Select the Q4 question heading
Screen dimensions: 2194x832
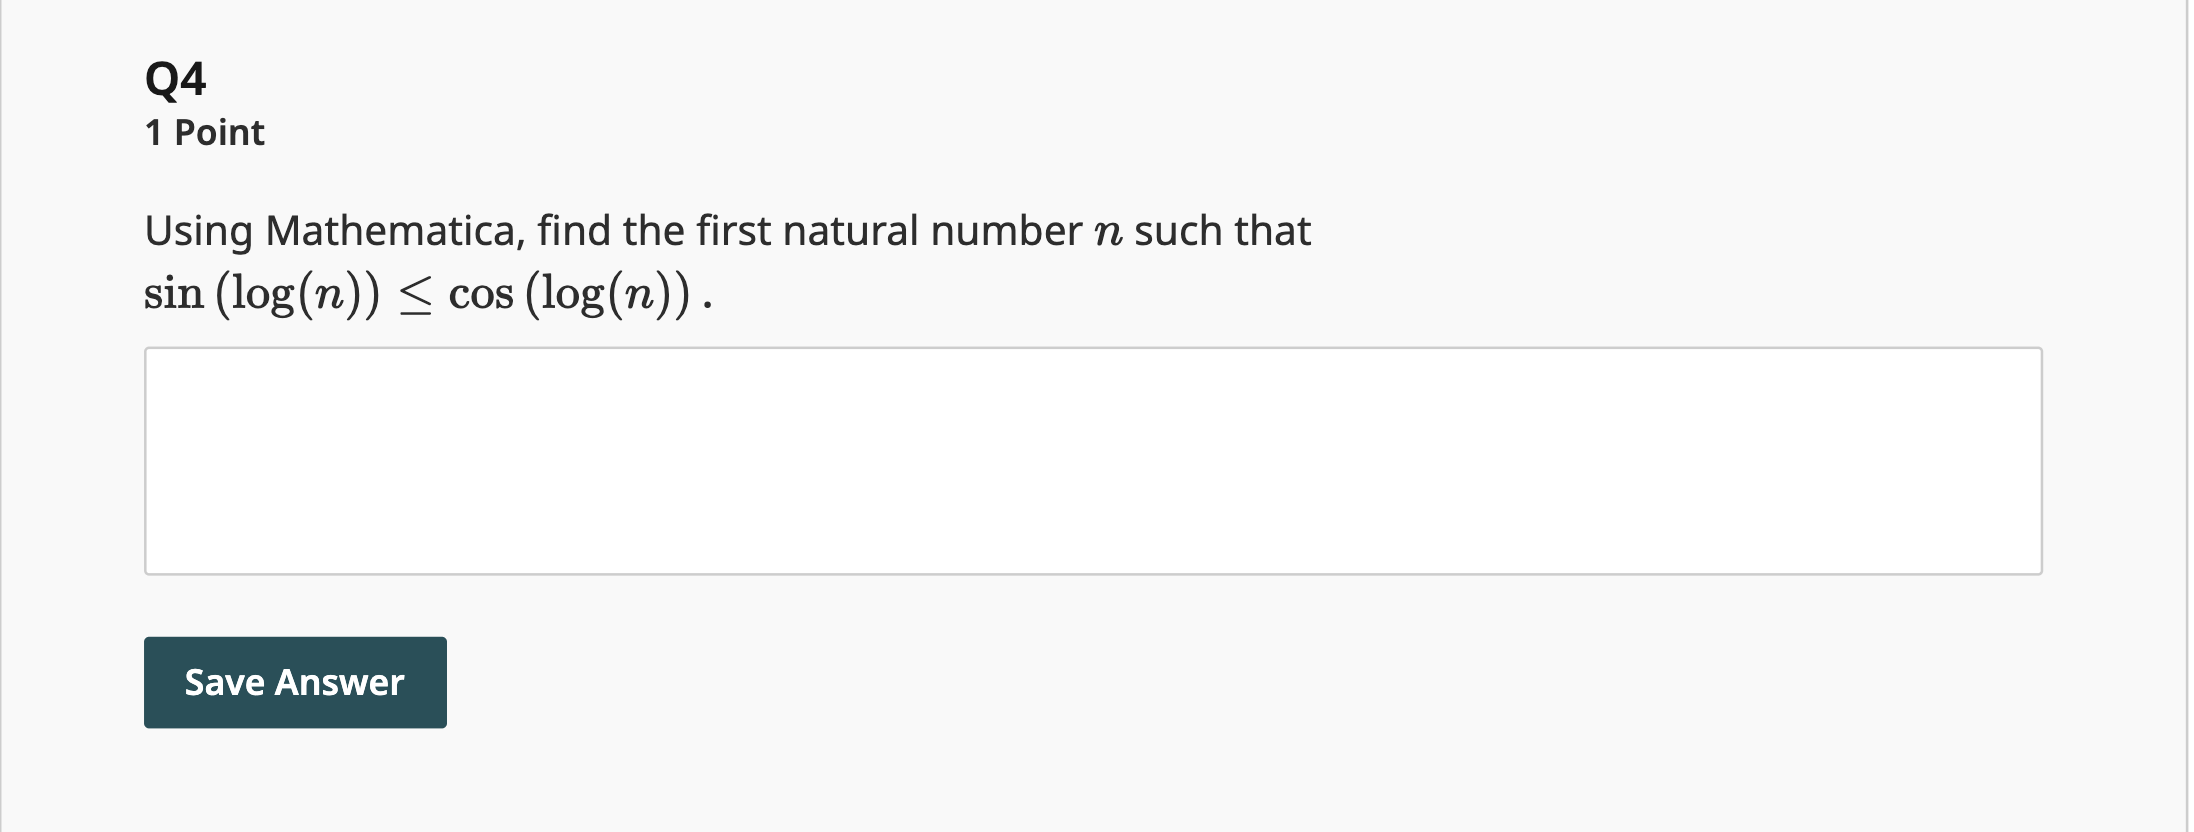pos(175,80)
